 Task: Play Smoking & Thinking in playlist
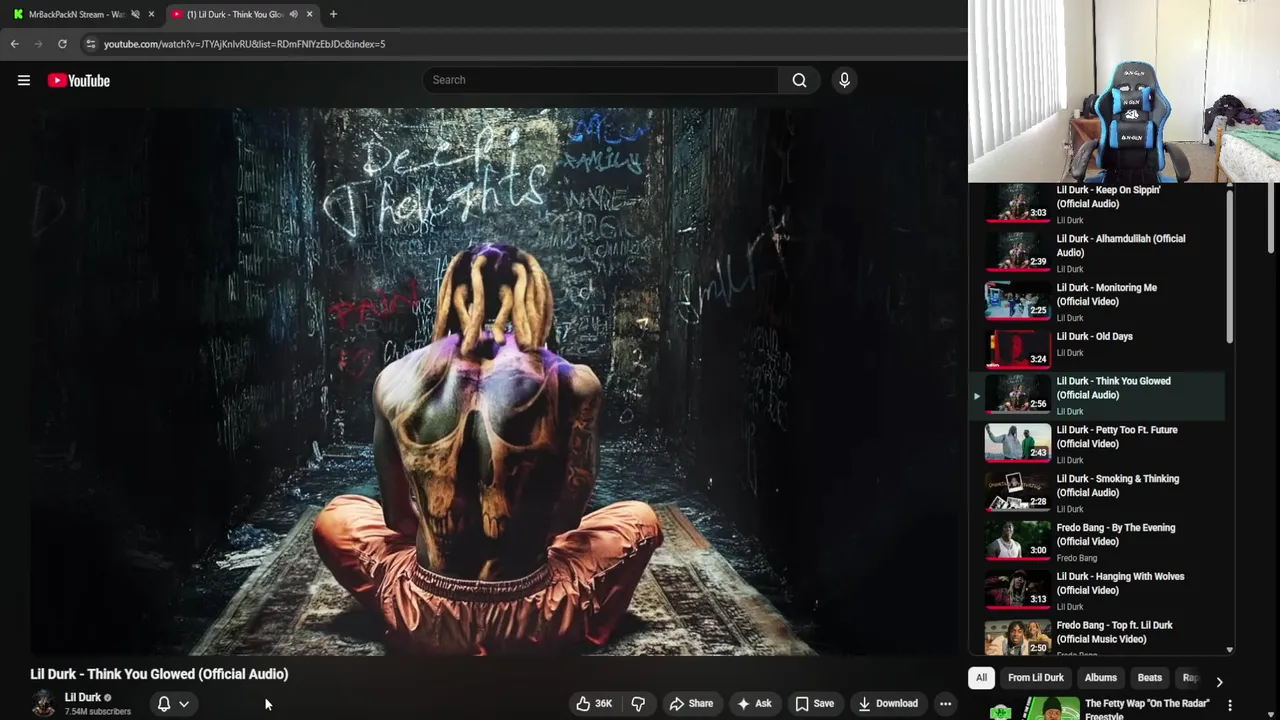[1098, 493]
